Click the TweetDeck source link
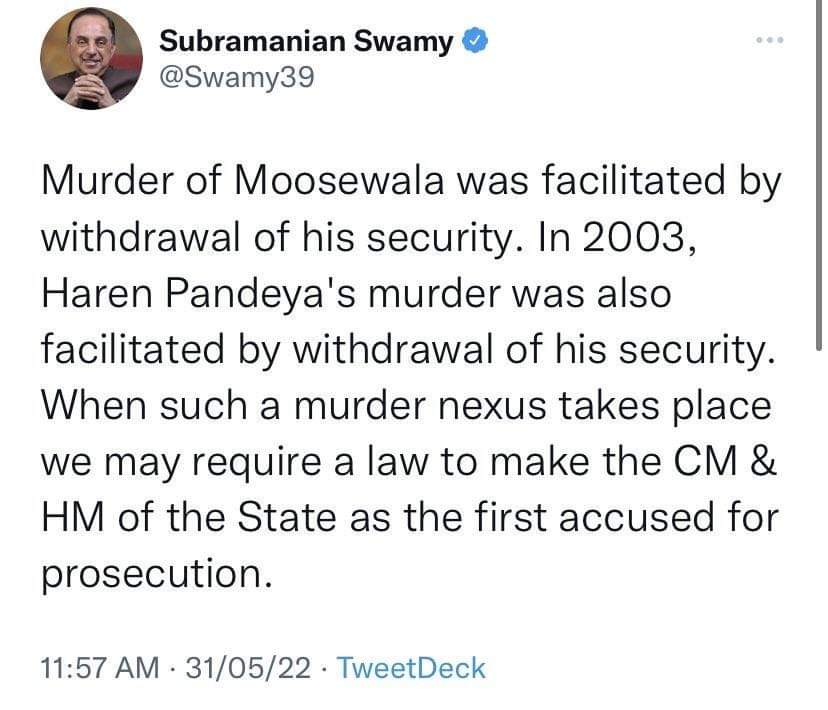The image size is (828, 710). [x=411, y=668]
